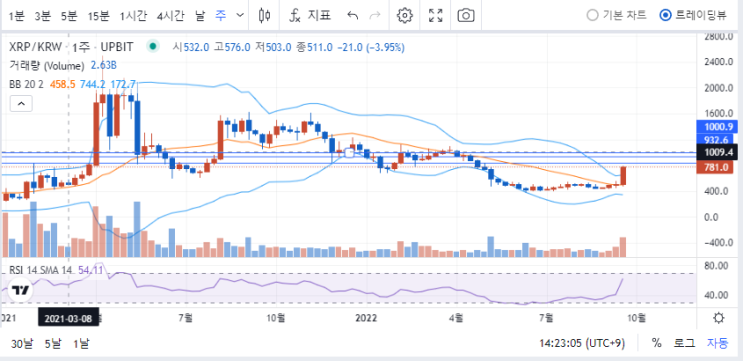743x361 pixels.
Task: Select the 트레이딩뷰 radio option
Action: tap(693, 15)
